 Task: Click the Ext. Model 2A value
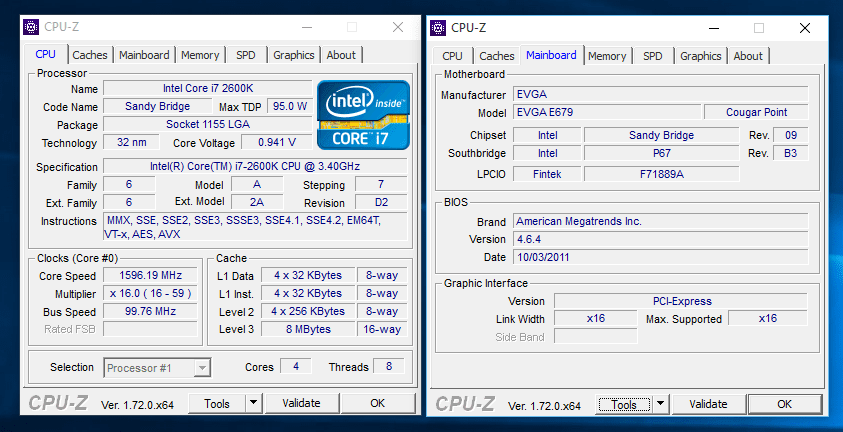tap(257, 202)
